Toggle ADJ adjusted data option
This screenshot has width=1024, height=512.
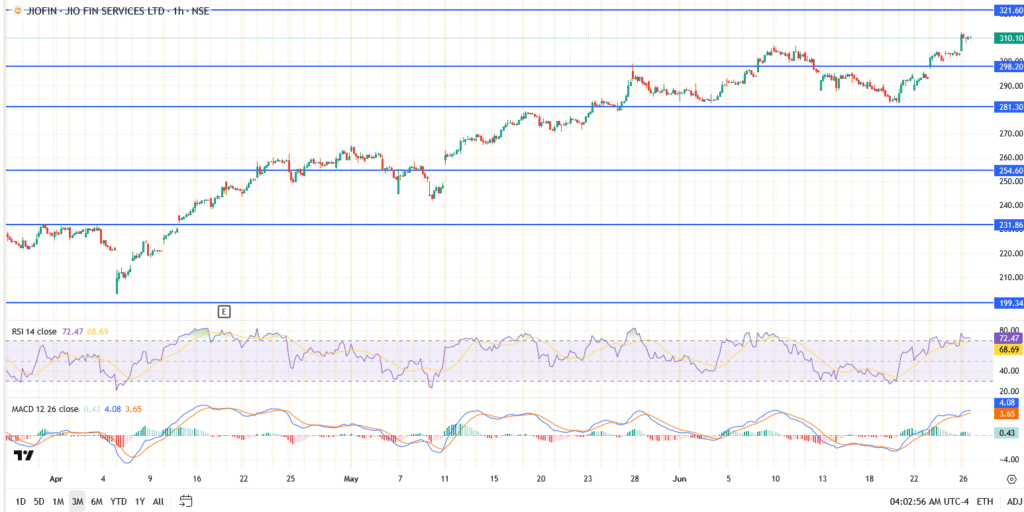(1013, 501)
